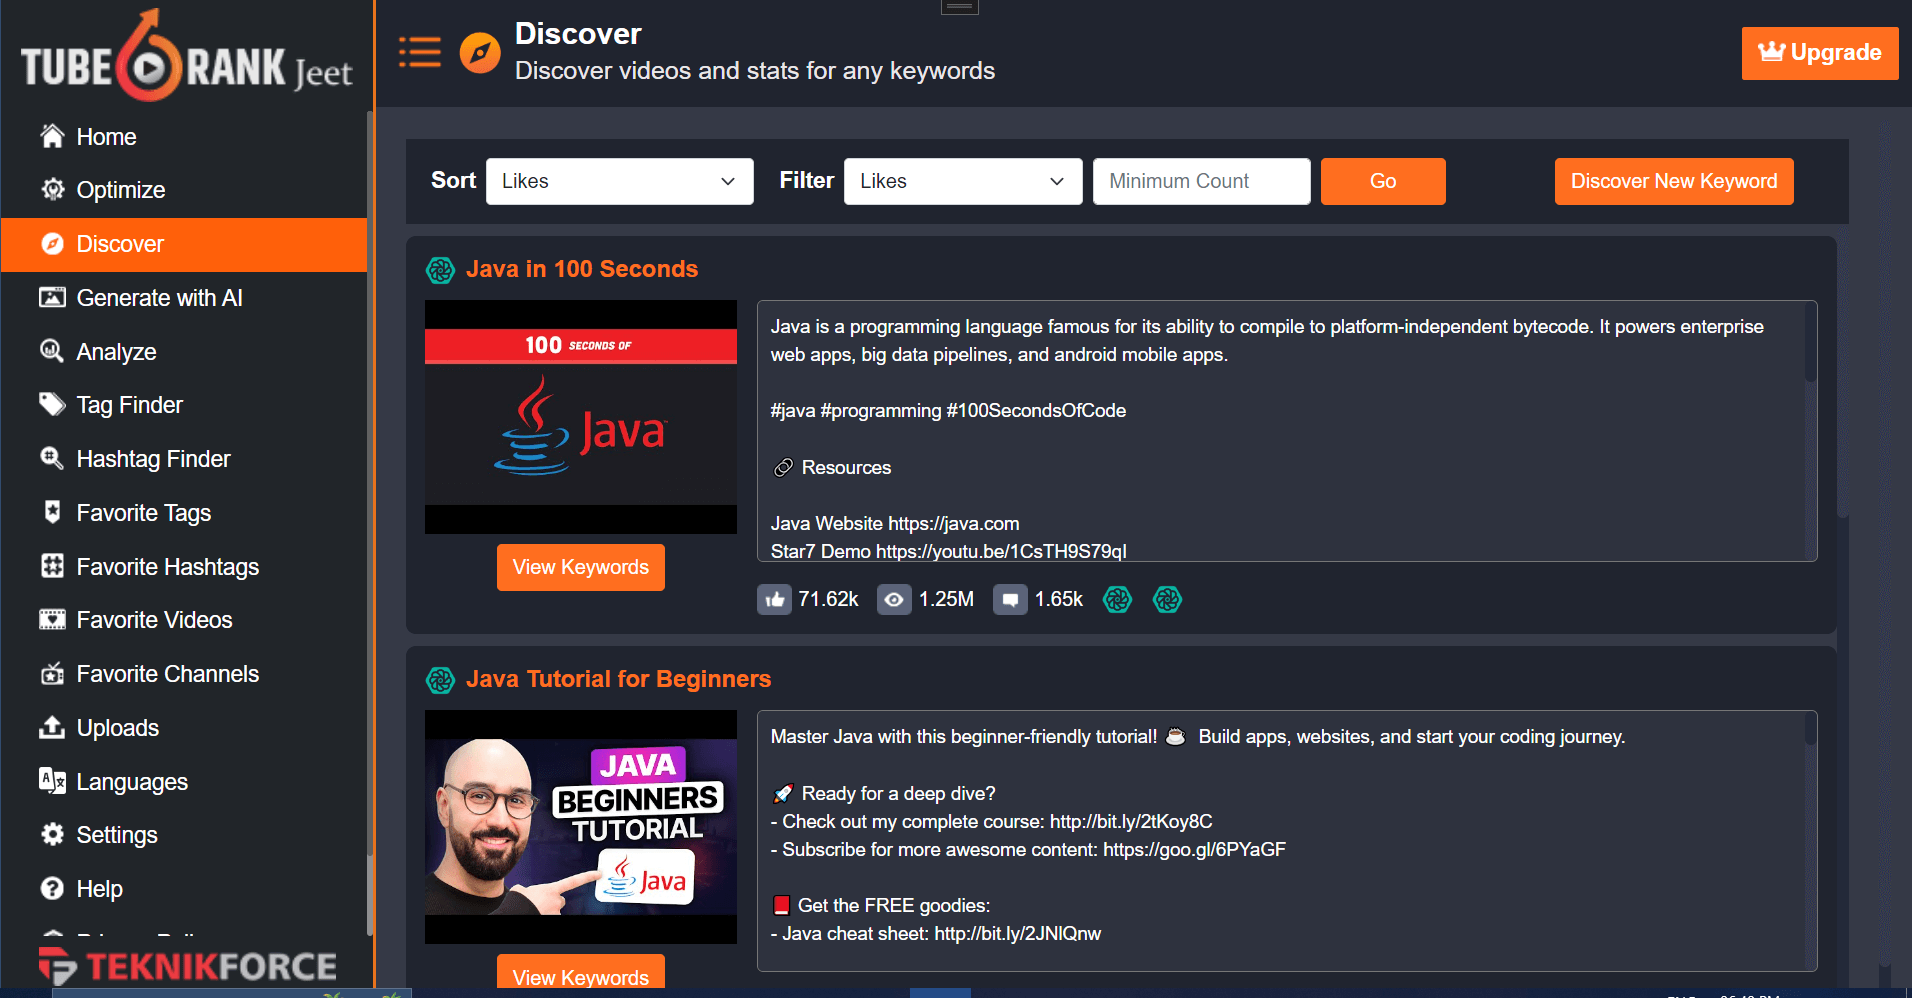Click the first AI icon after 1.65k
This screenshot has height=998, width=1912.
[1117, 600]
